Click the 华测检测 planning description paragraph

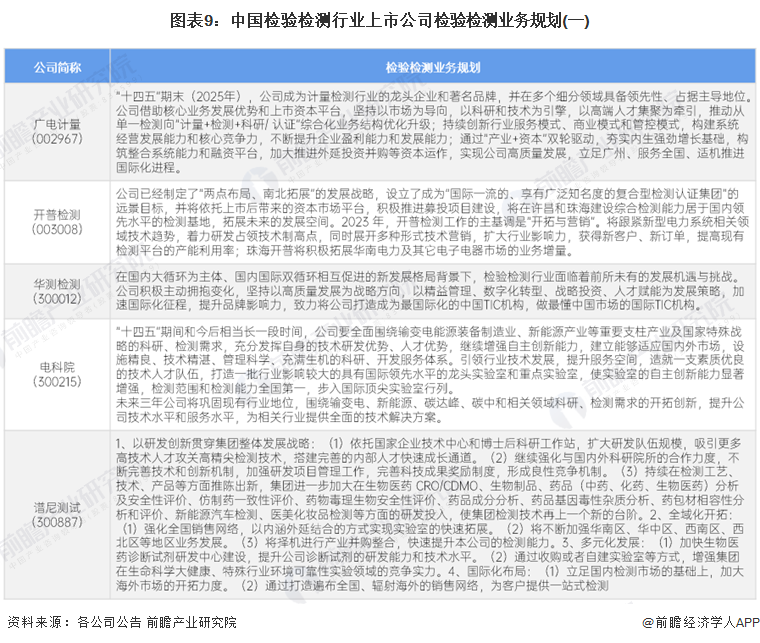pyautogui.click(x=430, y=291)
